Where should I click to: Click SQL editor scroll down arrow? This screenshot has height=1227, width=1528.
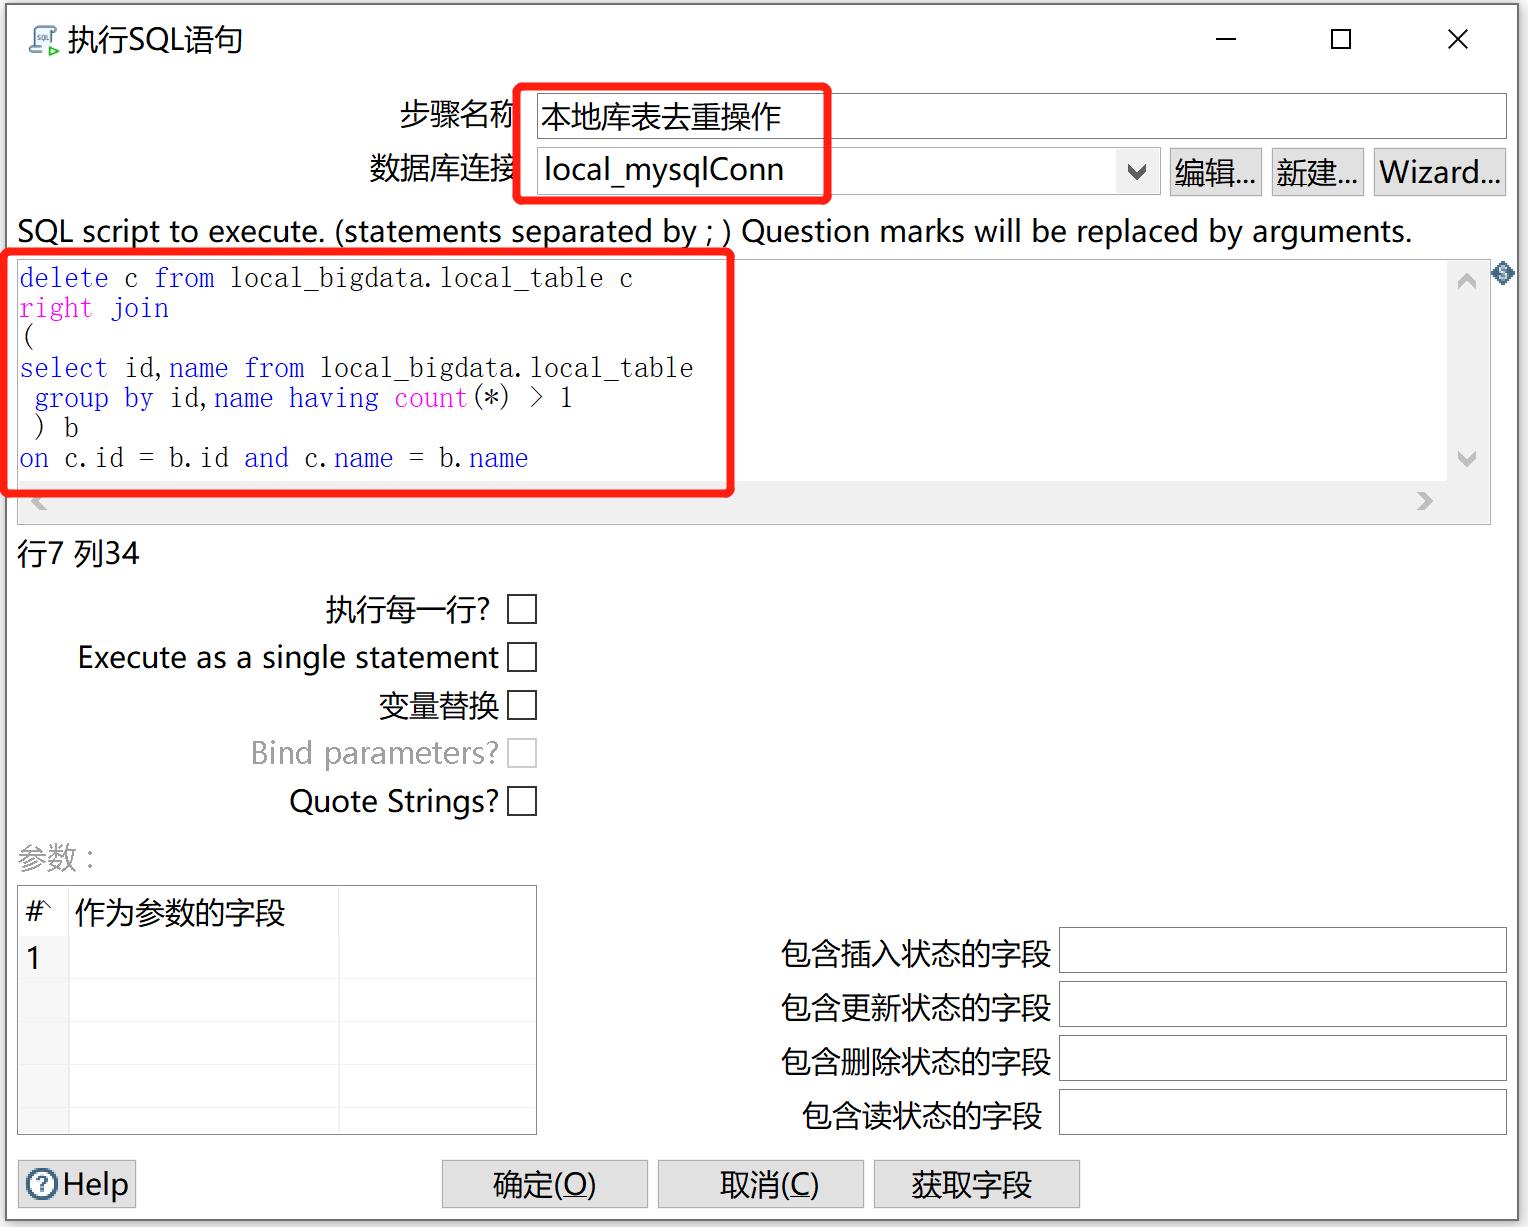pos(1467,459)
